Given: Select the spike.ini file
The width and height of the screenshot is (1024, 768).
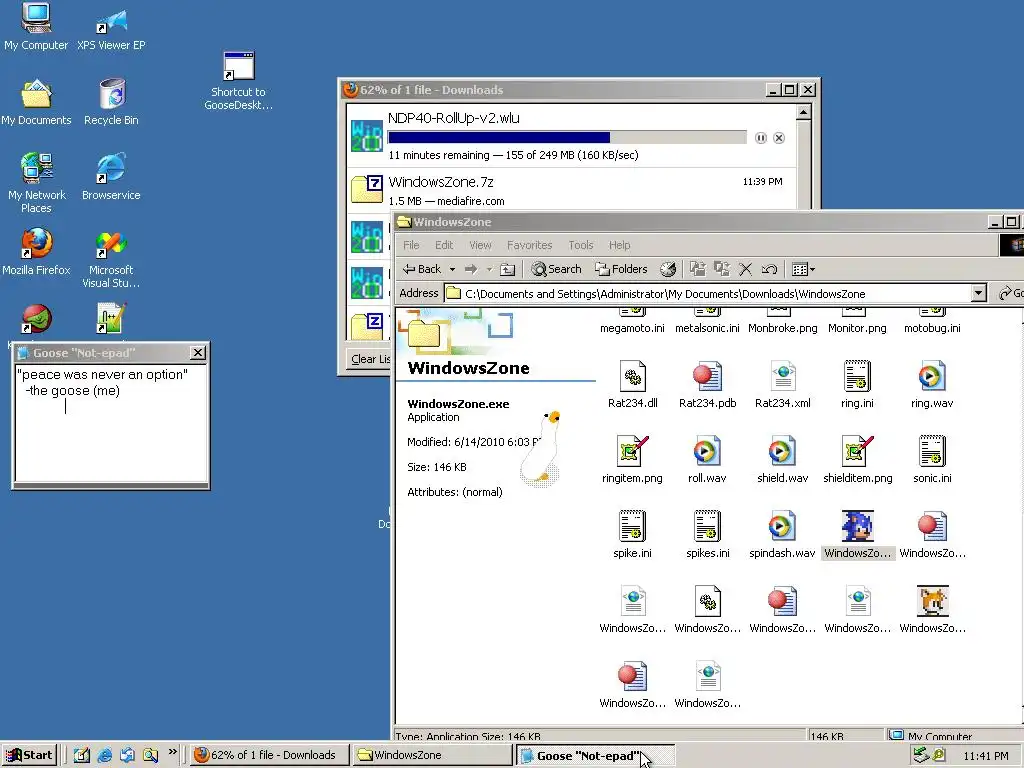Looking at the screenshot, I should [x=632, y=526].
